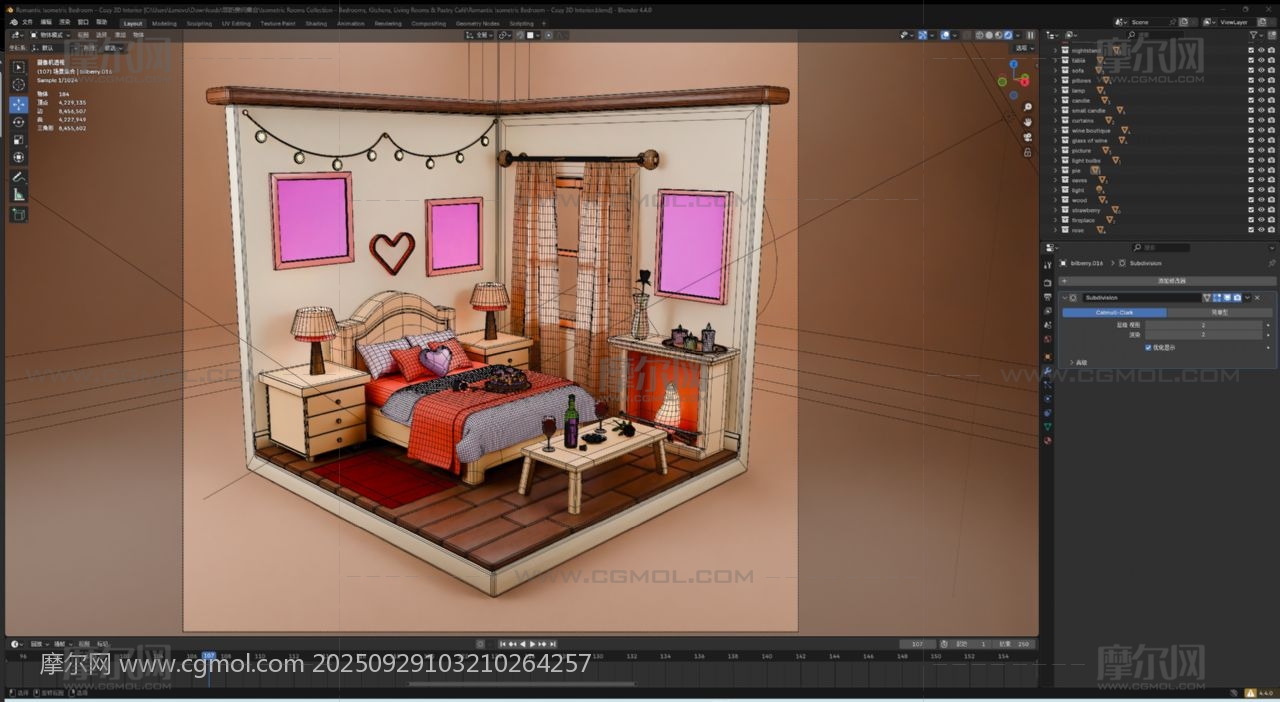The image size is (1280, 702).
Task: Expand the fireplace collection in outliner
Action: pyautogui.click(x=1055, y=220)
